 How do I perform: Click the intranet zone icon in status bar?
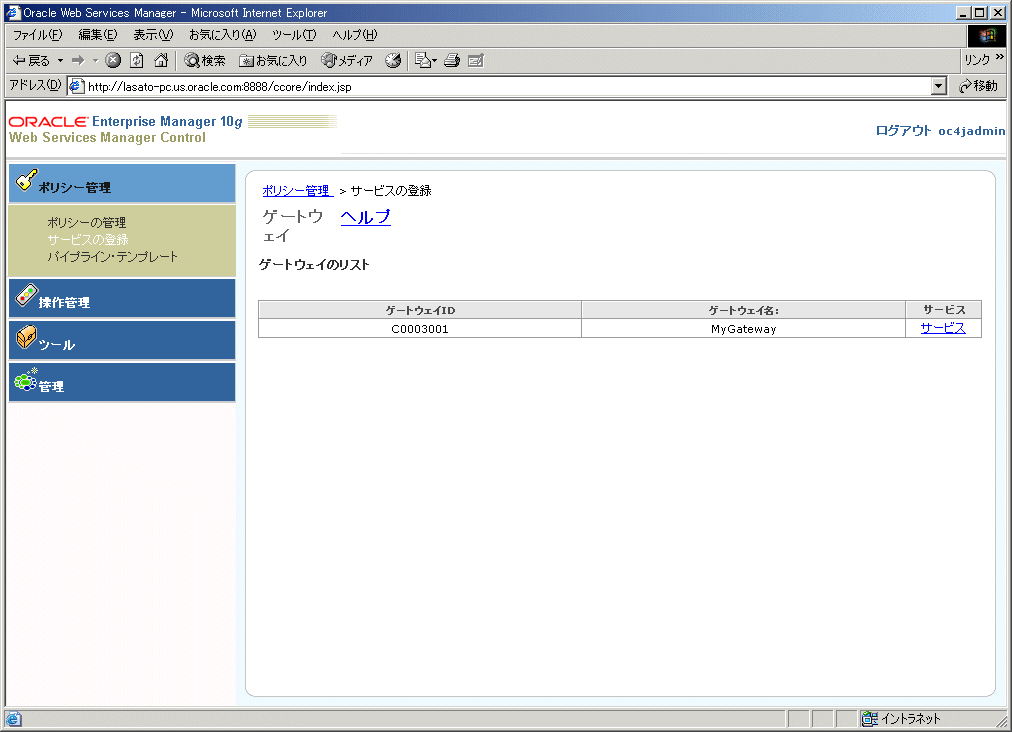point(869,718)
